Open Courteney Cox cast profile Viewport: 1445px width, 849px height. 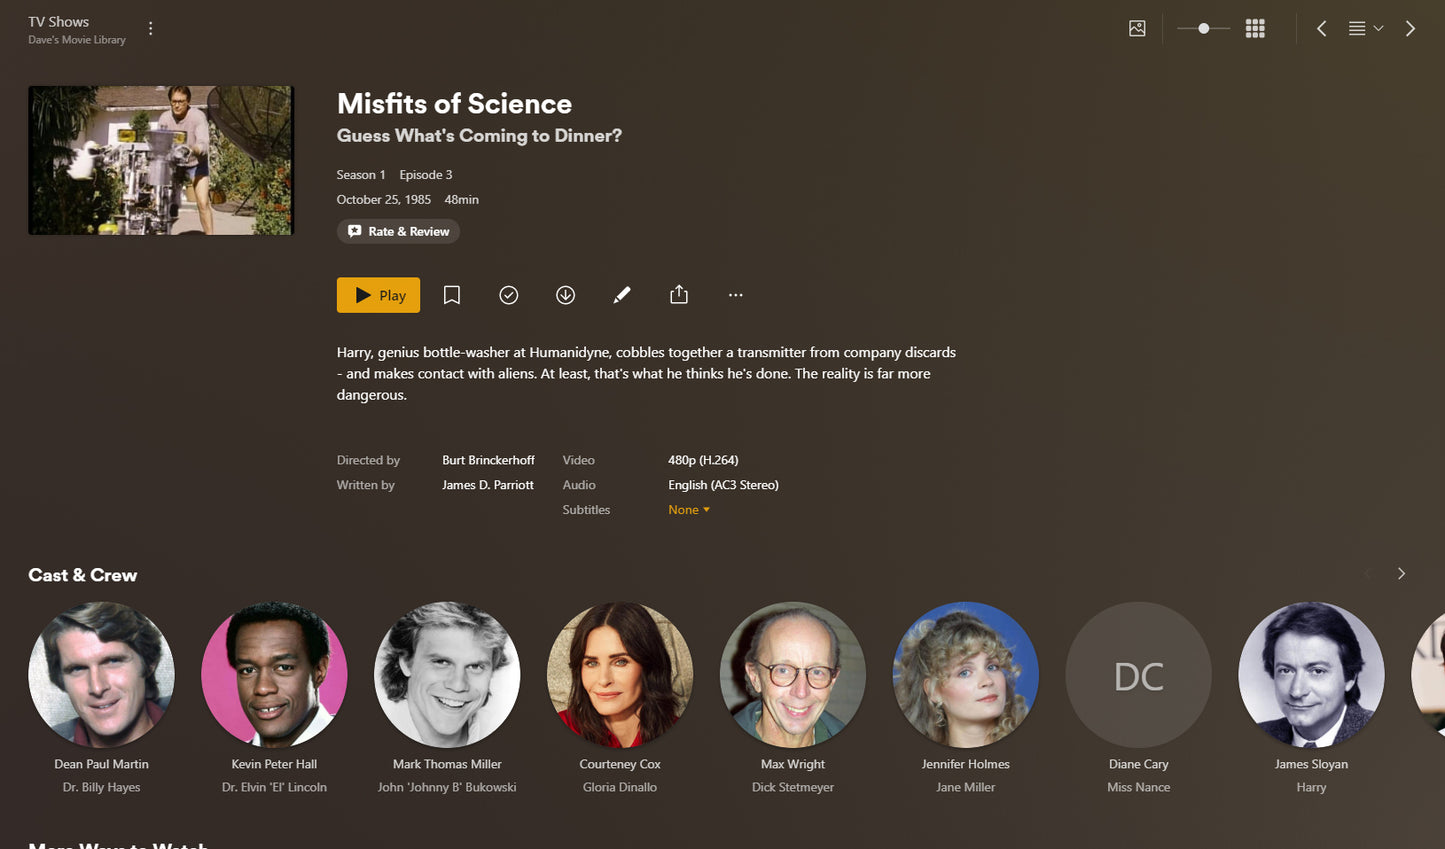tap(620, 675)
